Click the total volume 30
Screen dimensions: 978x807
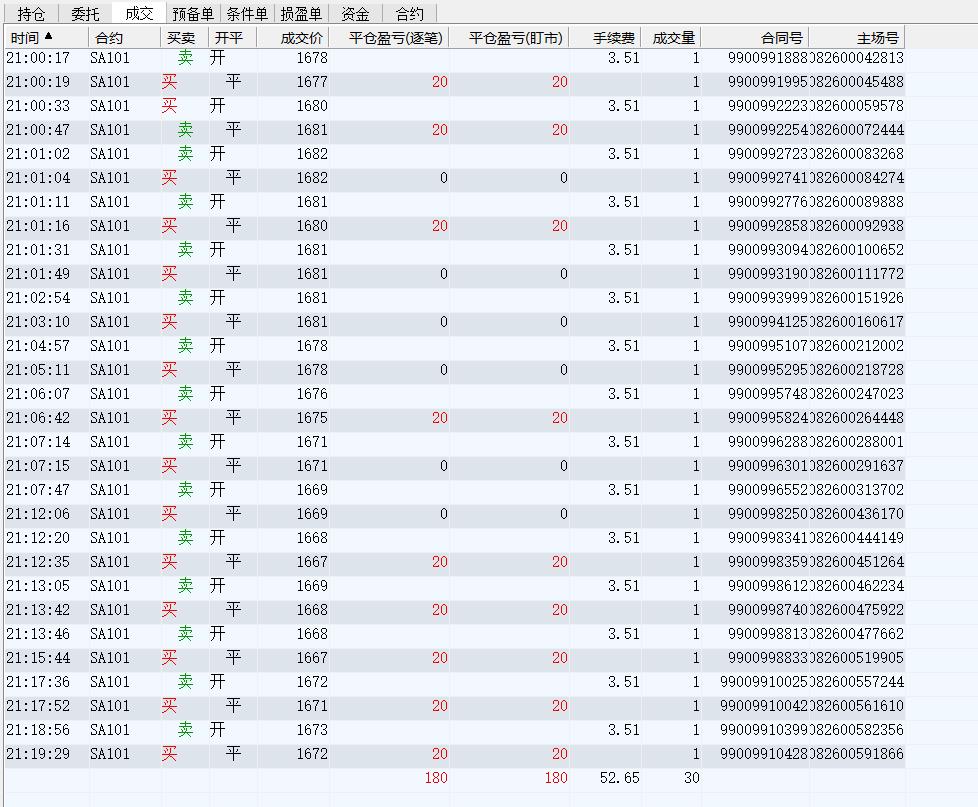pyautogui.click(x=692, y=778)
